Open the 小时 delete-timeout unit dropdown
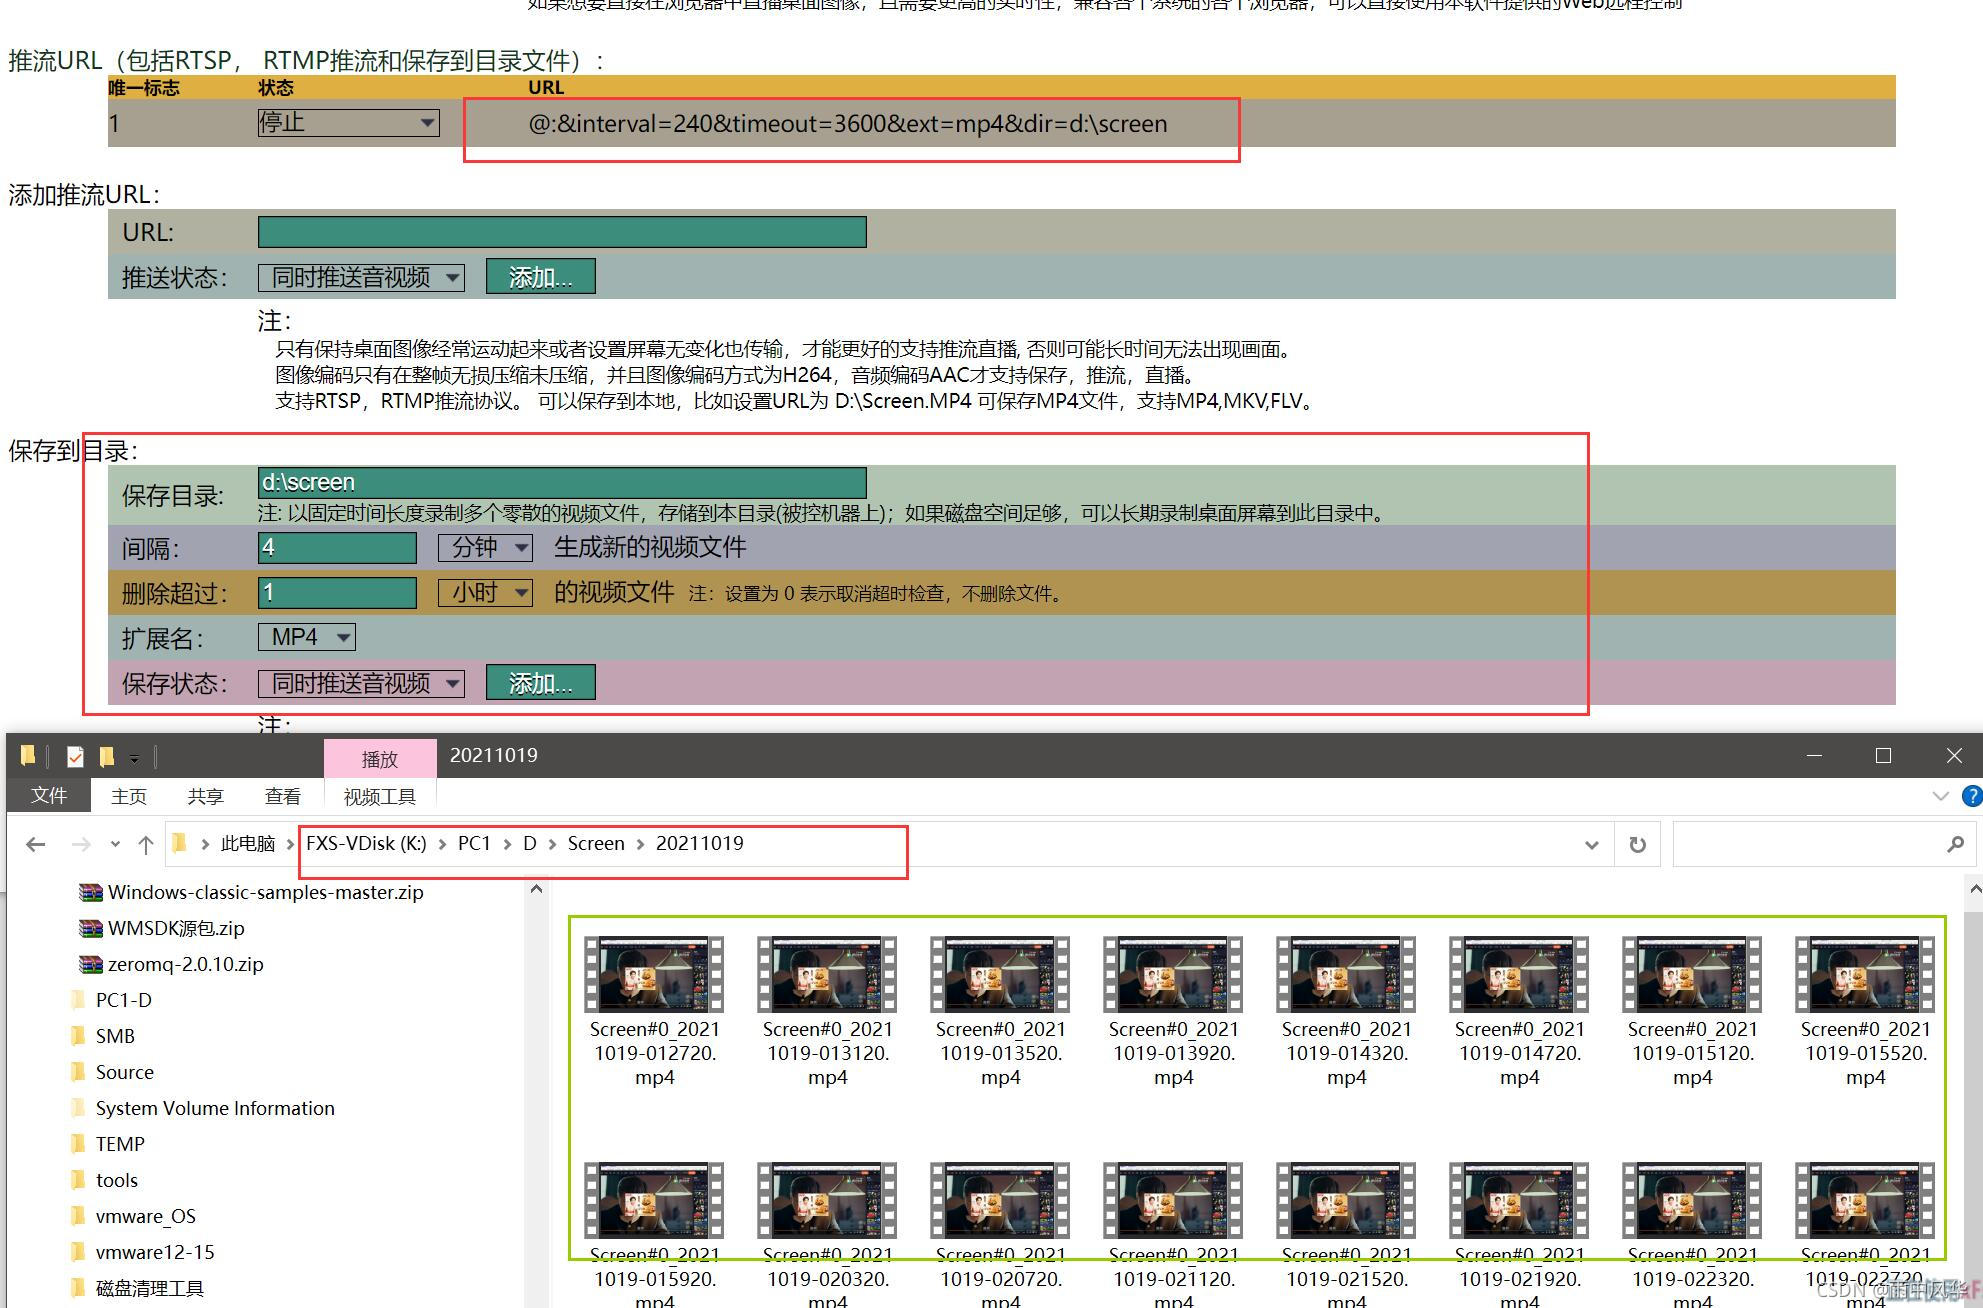Screen dimensions: 1983x1308 click(x=485, y=592)
